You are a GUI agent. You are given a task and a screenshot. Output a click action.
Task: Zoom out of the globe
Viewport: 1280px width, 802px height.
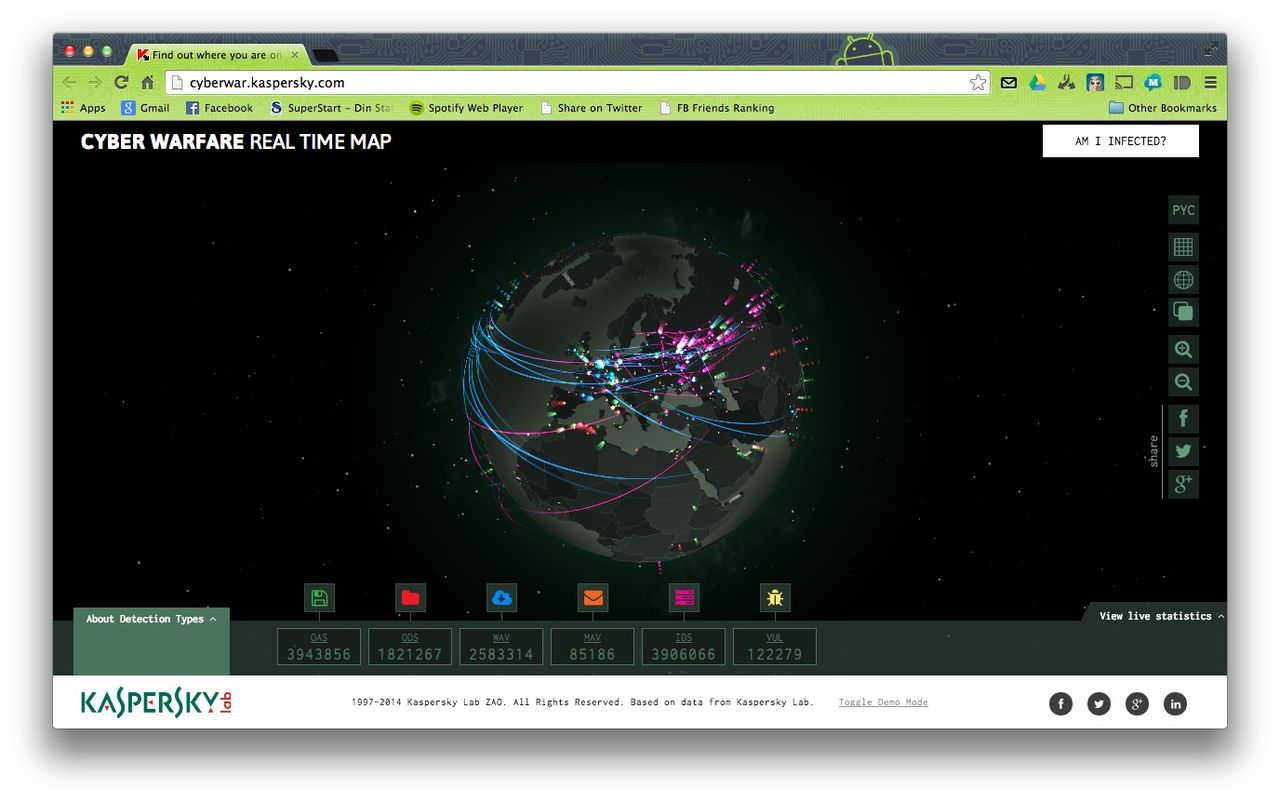pyautogui.click(x=1183, y=382)
